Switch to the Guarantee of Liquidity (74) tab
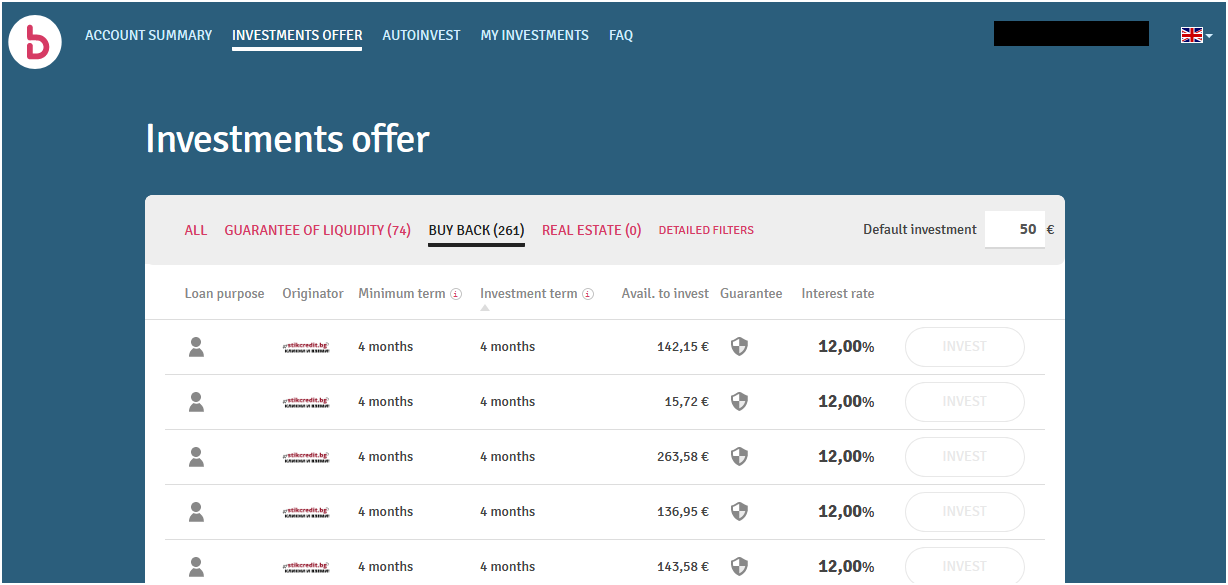This screenshot has width=1228, height=585. [317, 230]
